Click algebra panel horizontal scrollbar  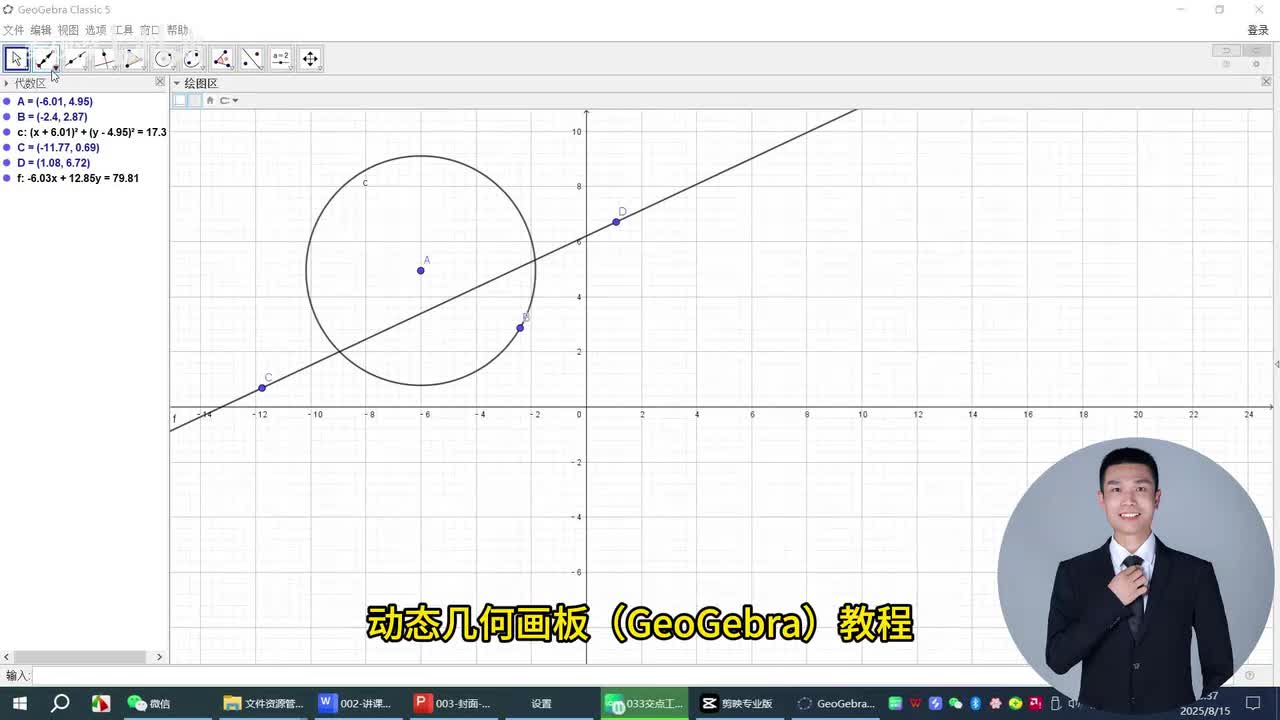point(78,656)
